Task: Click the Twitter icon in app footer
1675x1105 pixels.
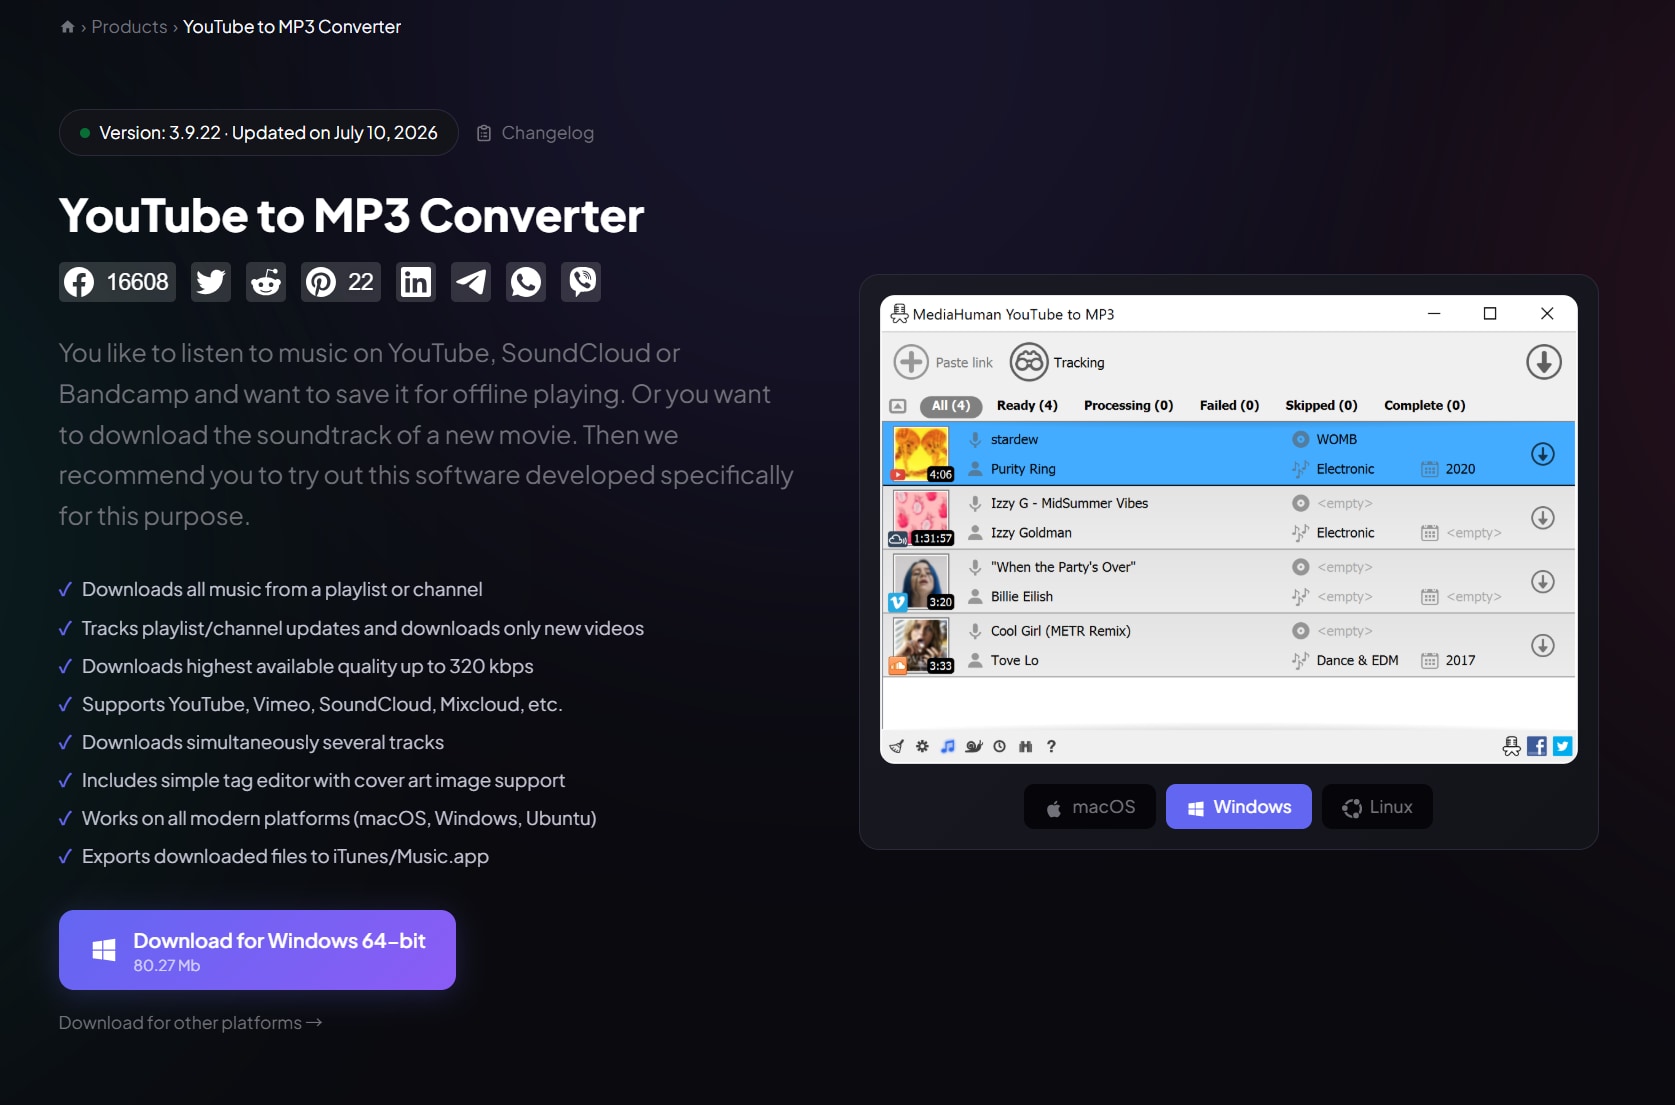Action: tap(1562, 746)
